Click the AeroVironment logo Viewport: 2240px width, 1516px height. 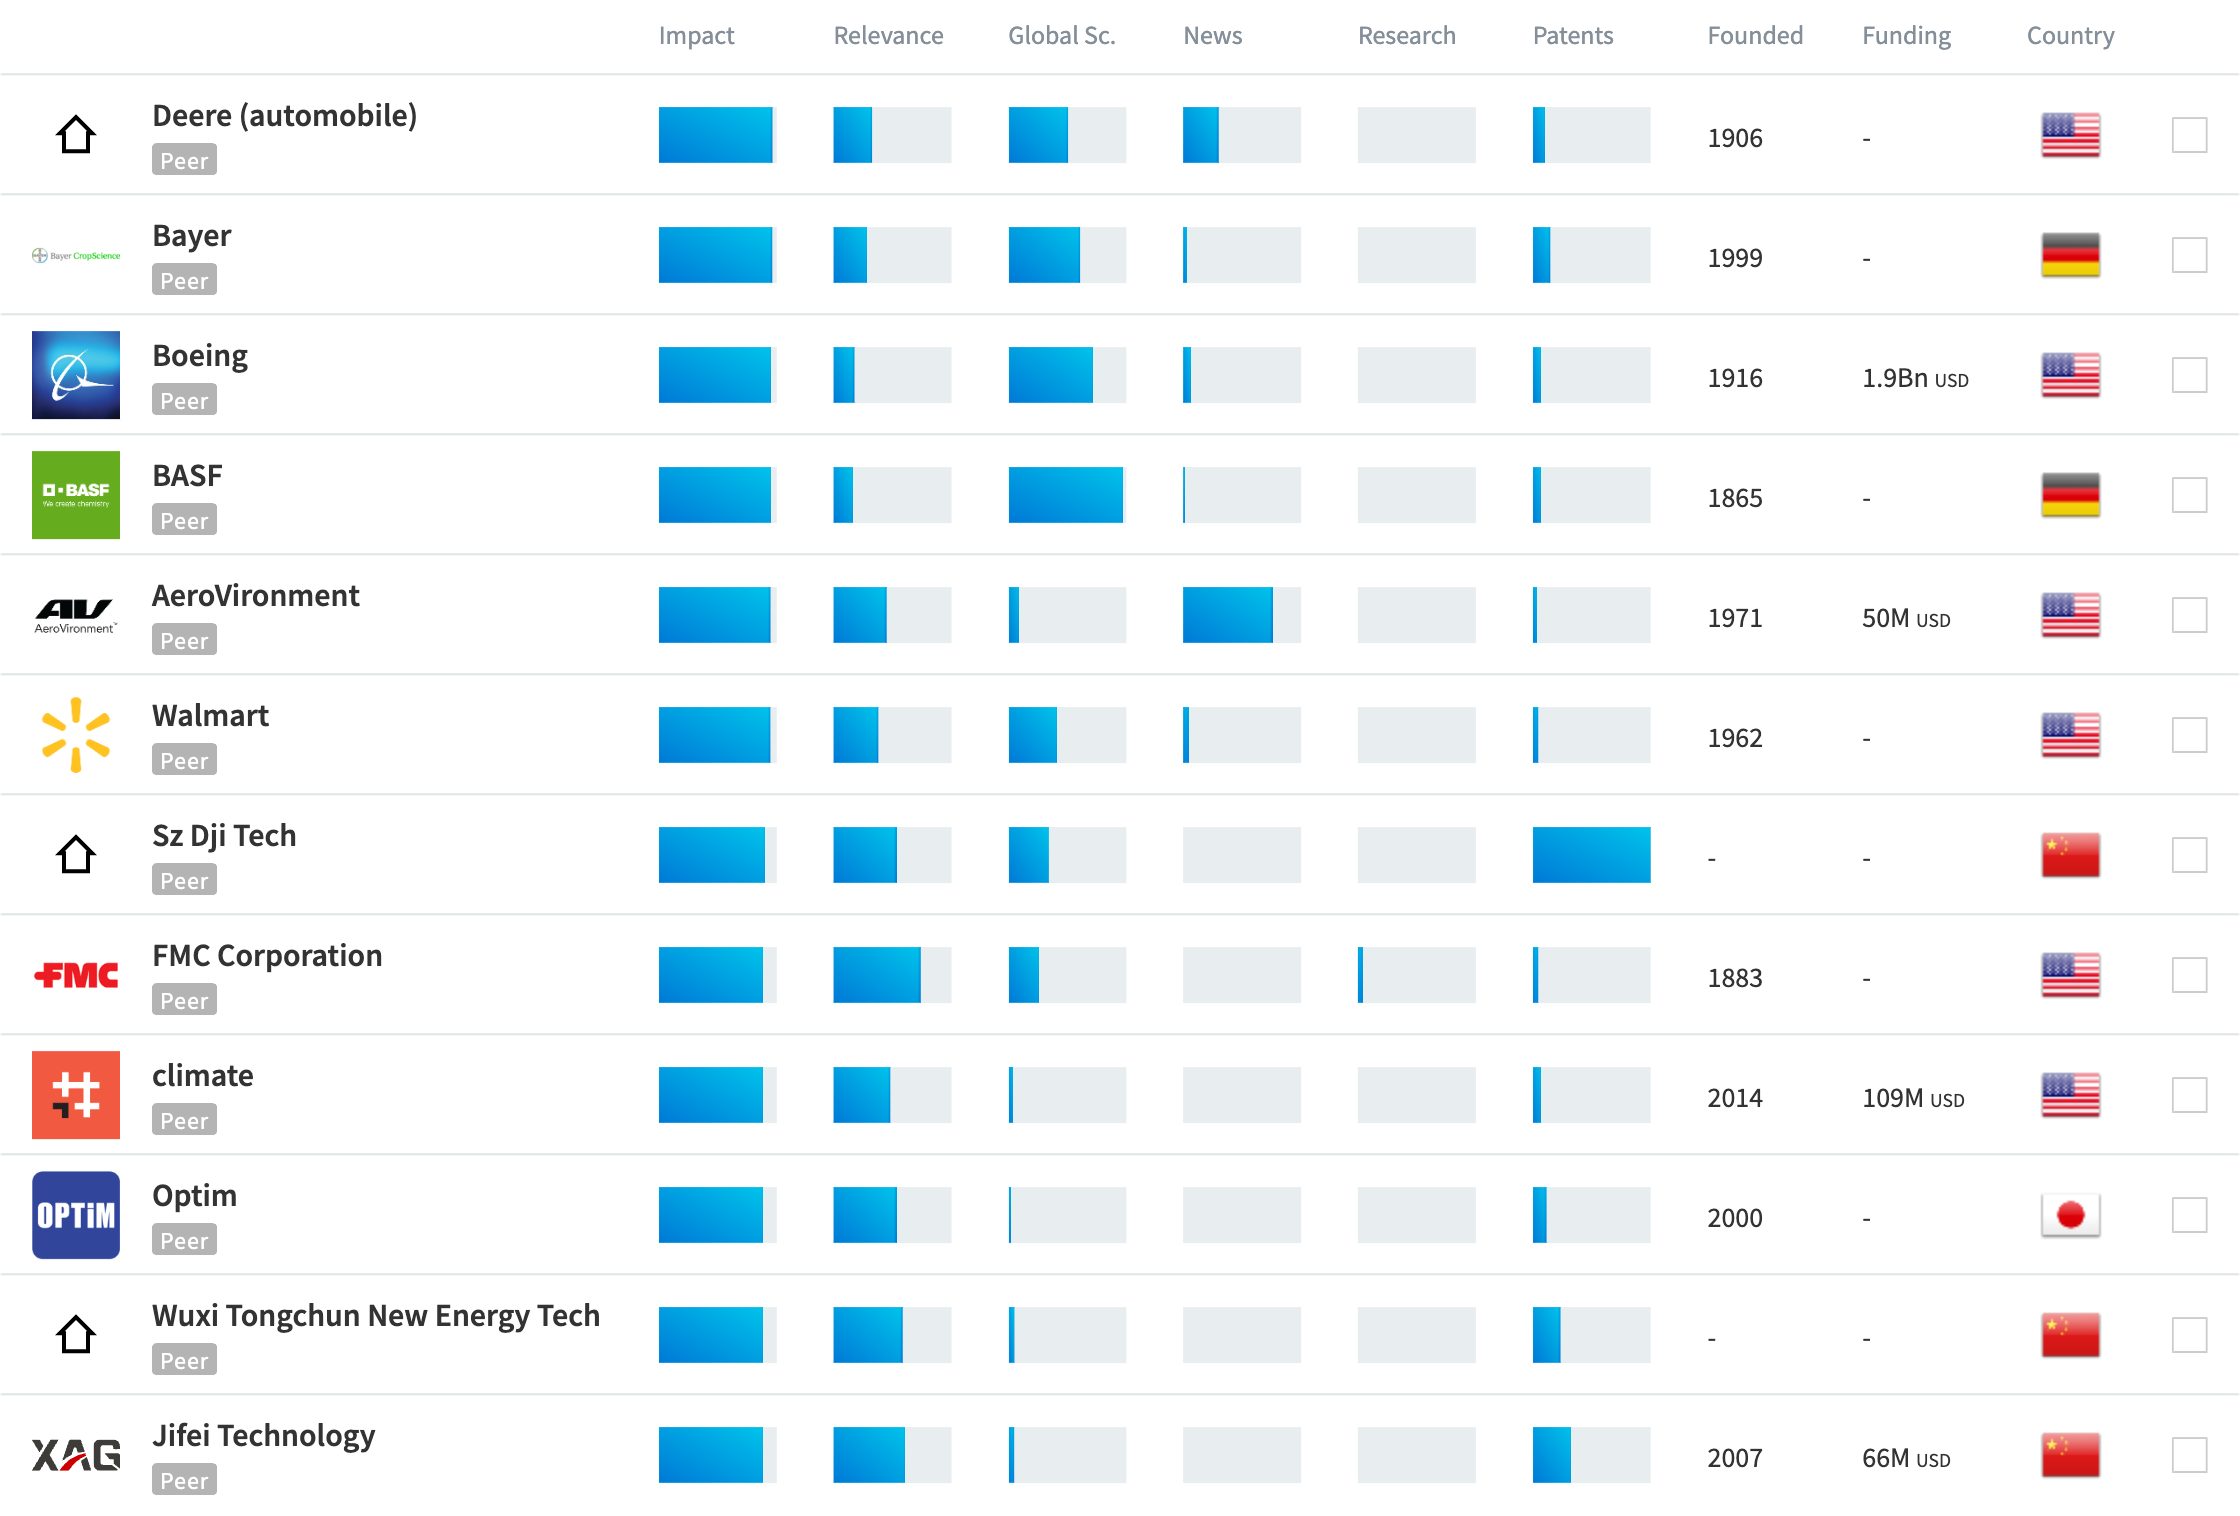click(76, 615)
